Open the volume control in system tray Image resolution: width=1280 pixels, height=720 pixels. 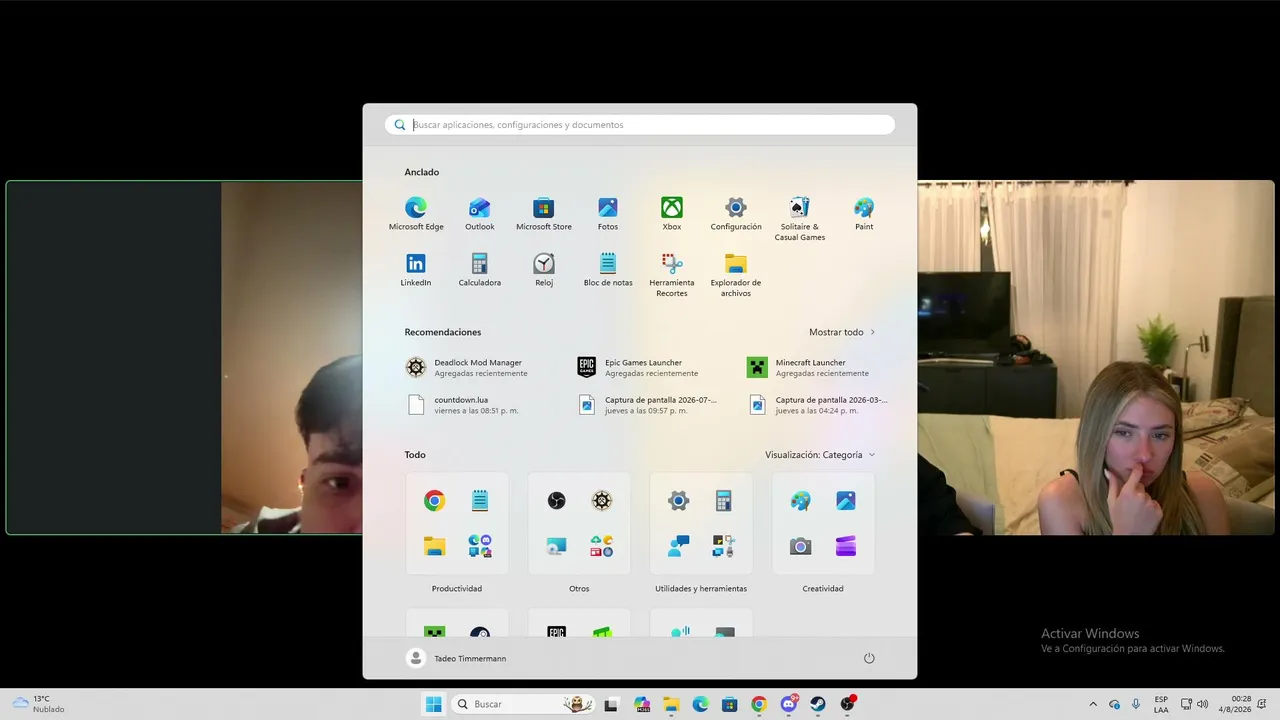coord(1202,704)
